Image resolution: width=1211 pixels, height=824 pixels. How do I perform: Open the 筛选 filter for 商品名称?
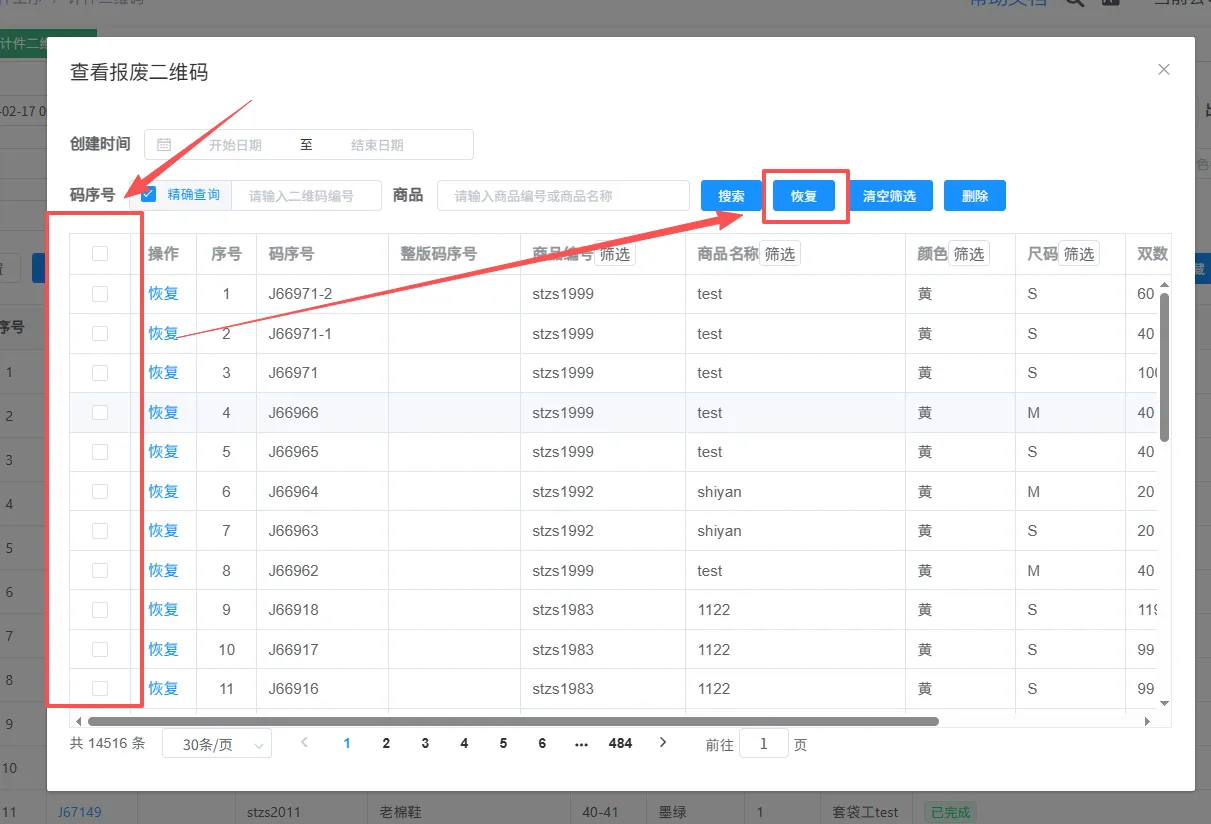tap(780, 254)
